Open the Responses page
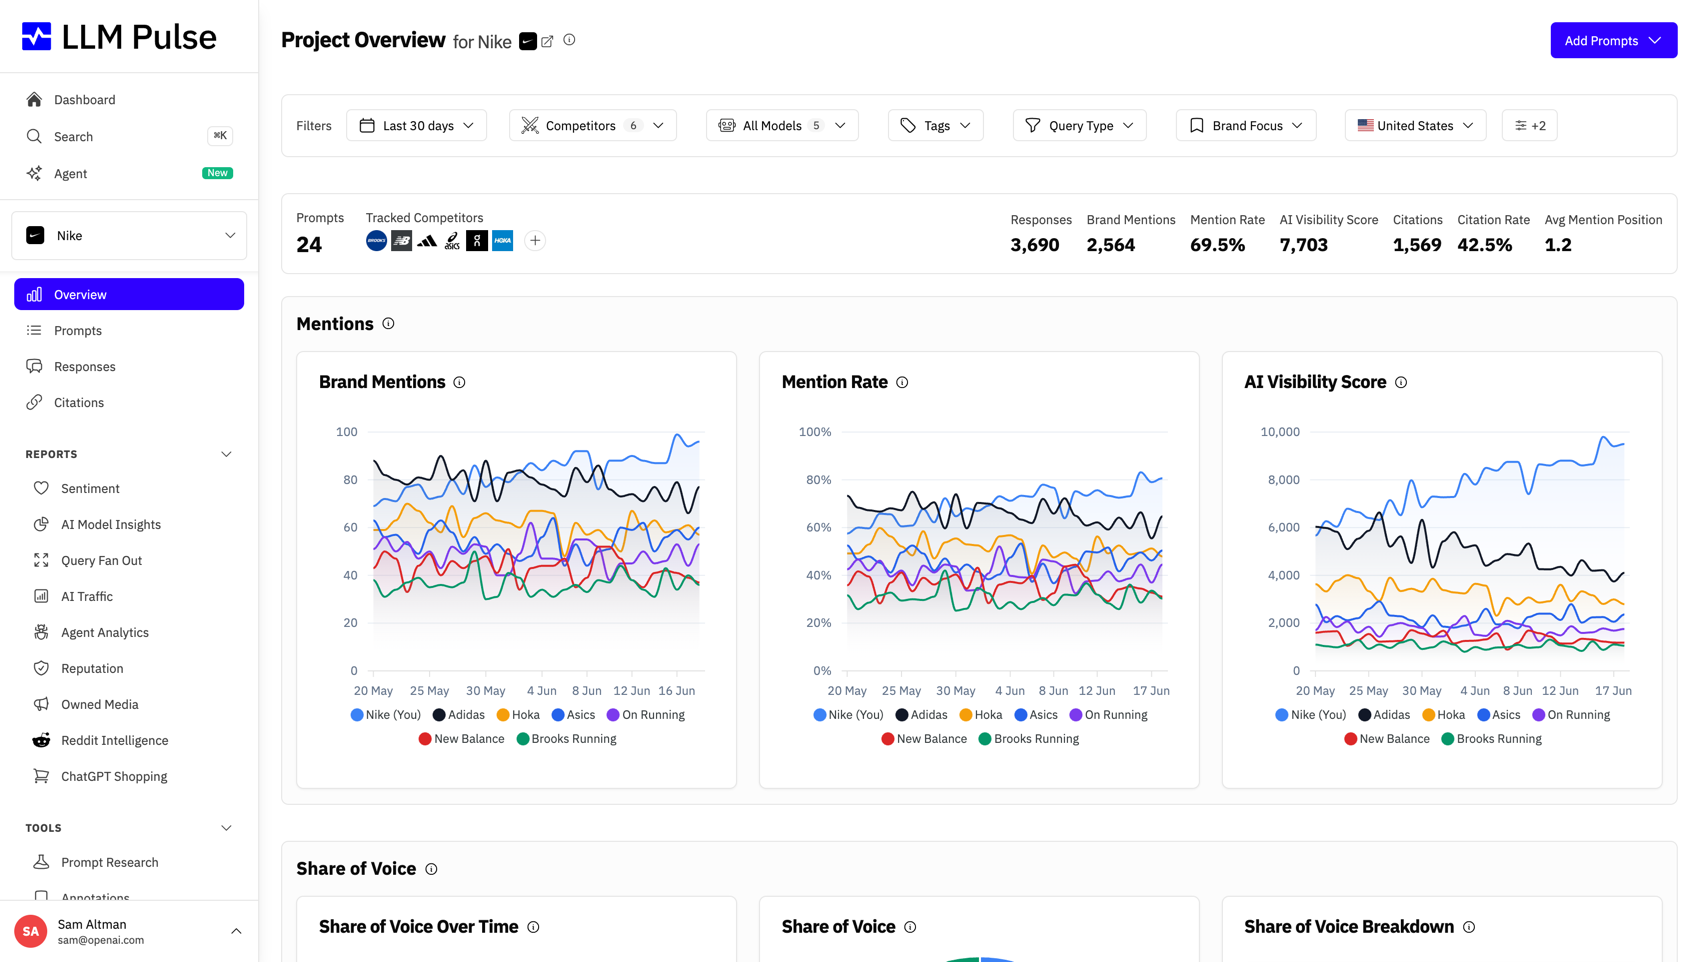1700x962 pixels. [129, 366]
